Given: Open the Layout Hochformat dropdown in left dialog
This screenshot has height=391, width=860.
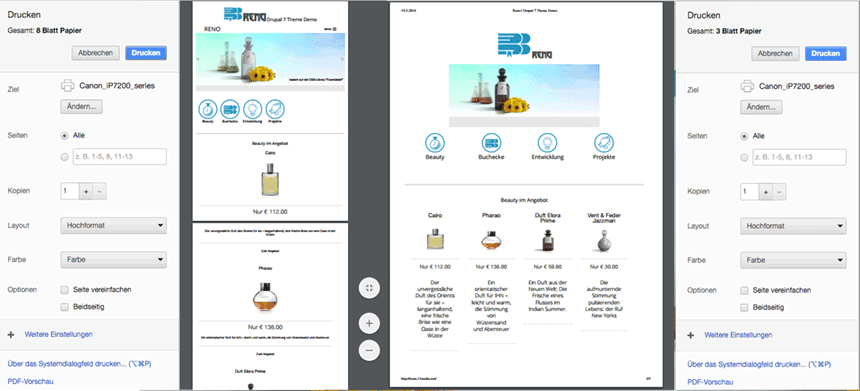Looking at the screenshot, I should 114,225.
